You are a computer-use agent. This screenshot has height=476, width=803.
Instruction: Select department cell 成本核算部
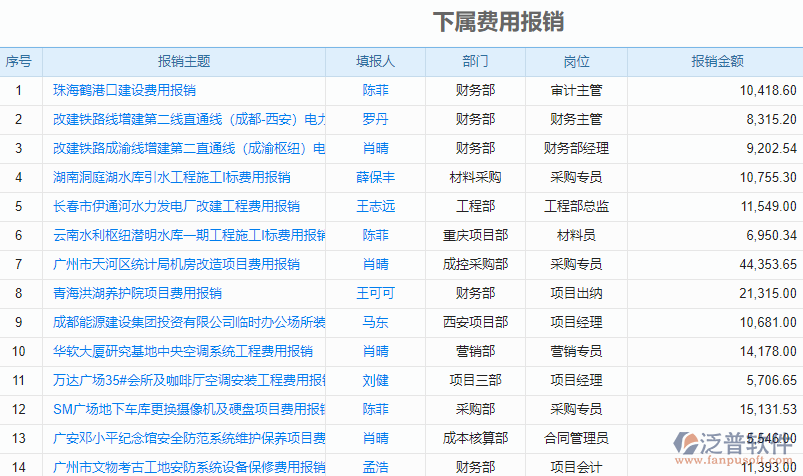point(475,439)
